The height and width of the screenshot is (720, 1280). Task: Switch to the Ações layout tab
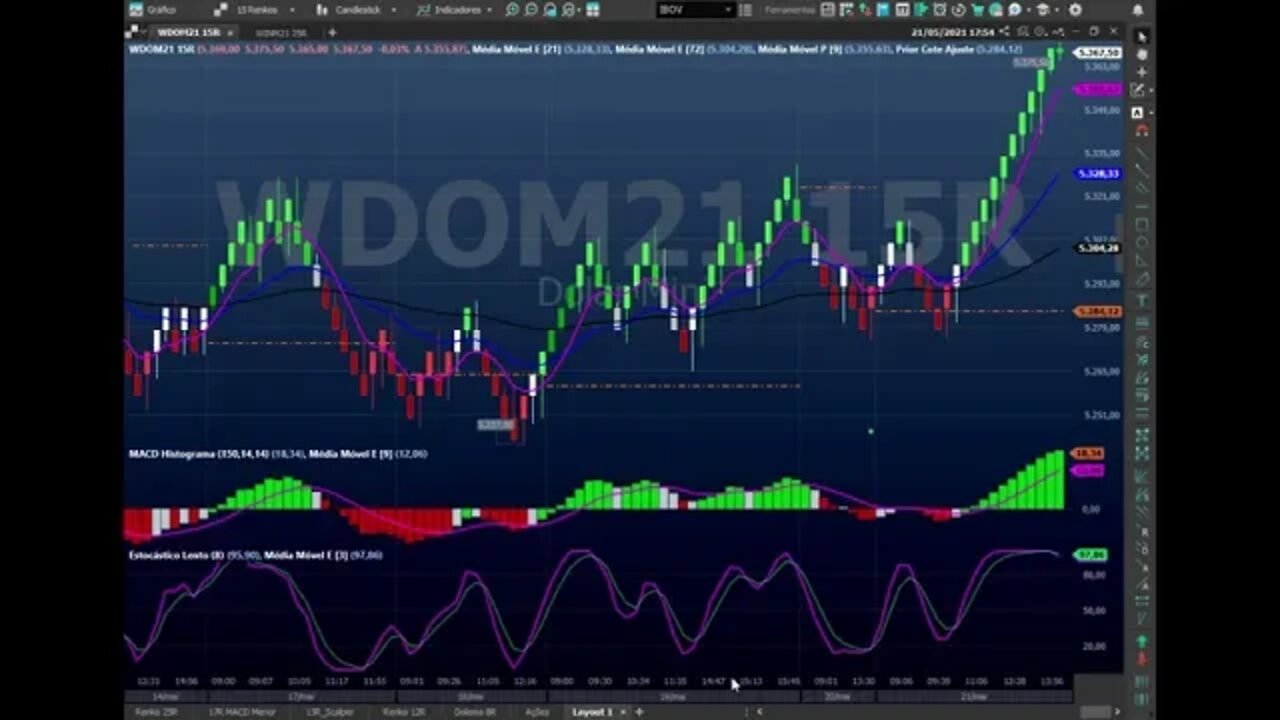(x=537, y=712)
